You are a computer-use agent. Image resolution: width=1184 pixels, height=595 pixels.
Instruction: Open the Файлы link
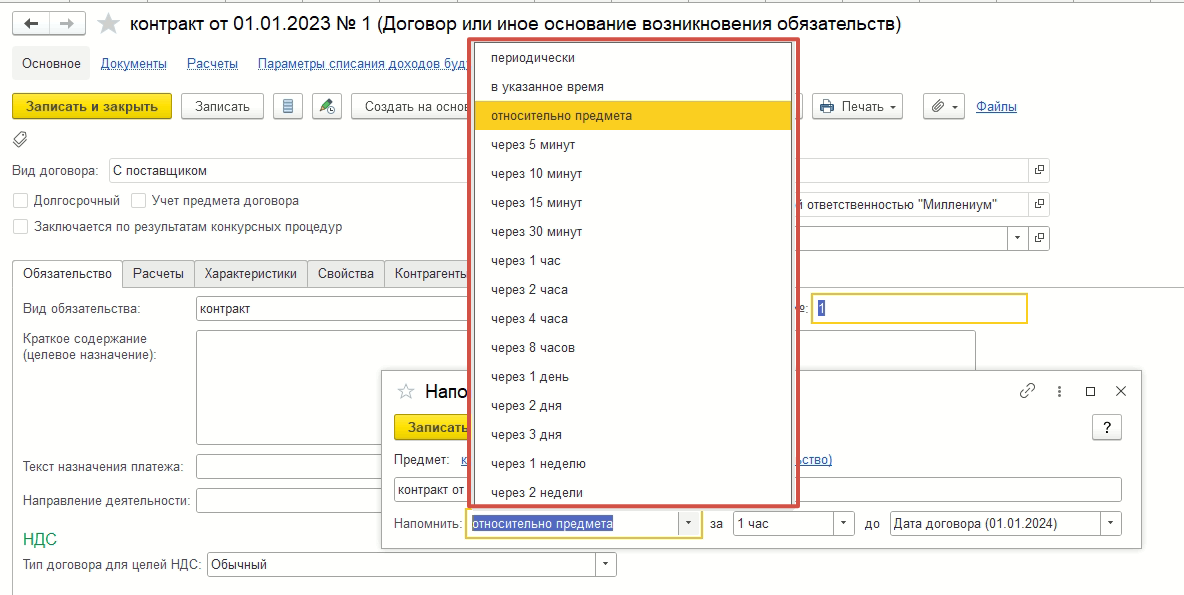996,106
